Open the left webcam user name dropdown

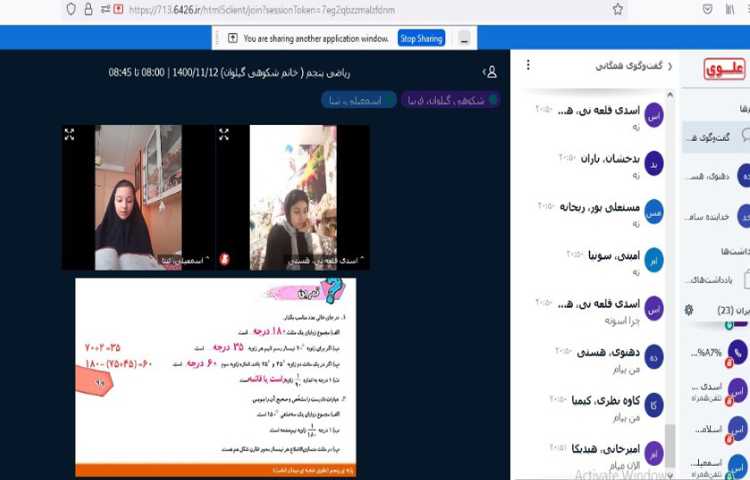click(x=186, y=260)
